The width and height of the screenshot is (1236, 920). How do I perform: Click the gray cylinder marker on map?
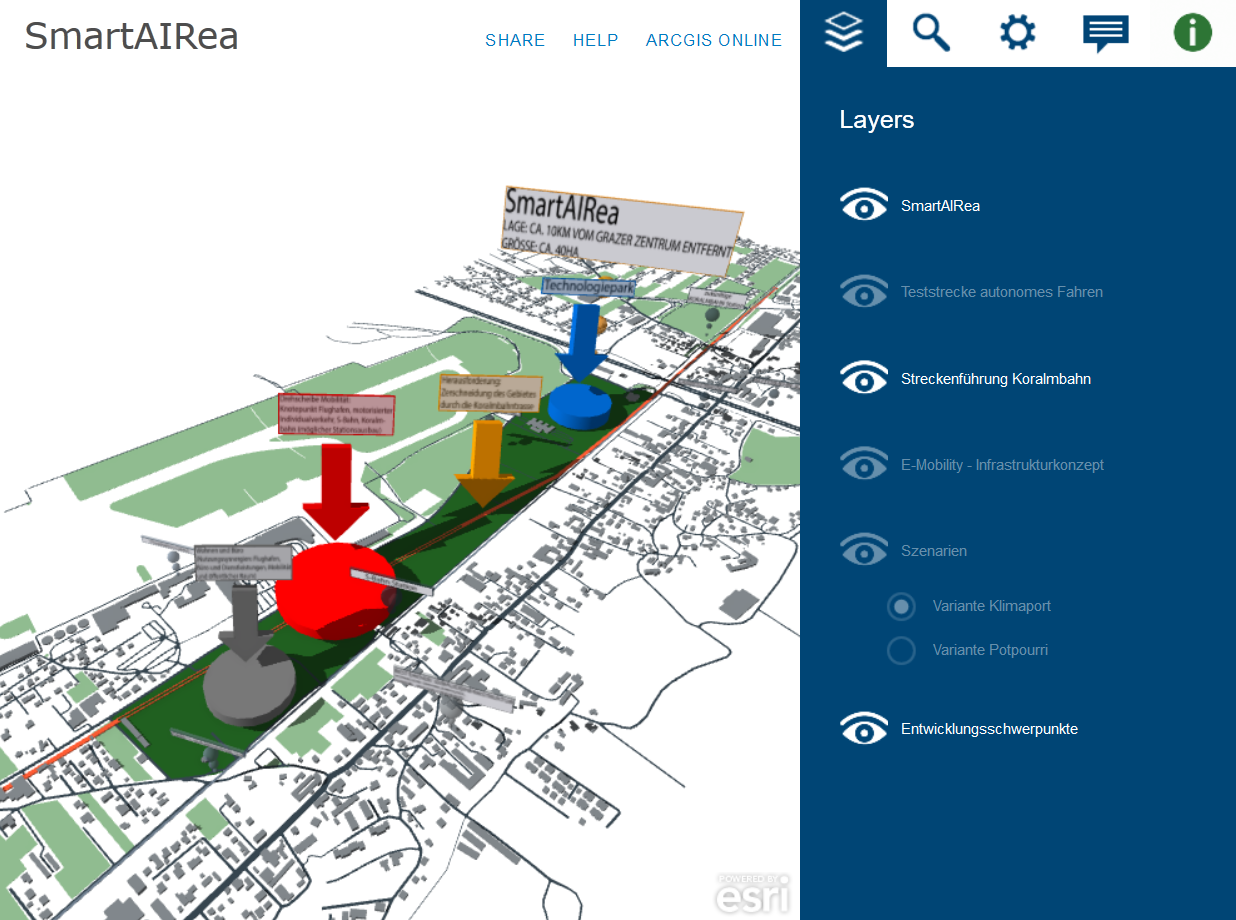click(249, 684)
